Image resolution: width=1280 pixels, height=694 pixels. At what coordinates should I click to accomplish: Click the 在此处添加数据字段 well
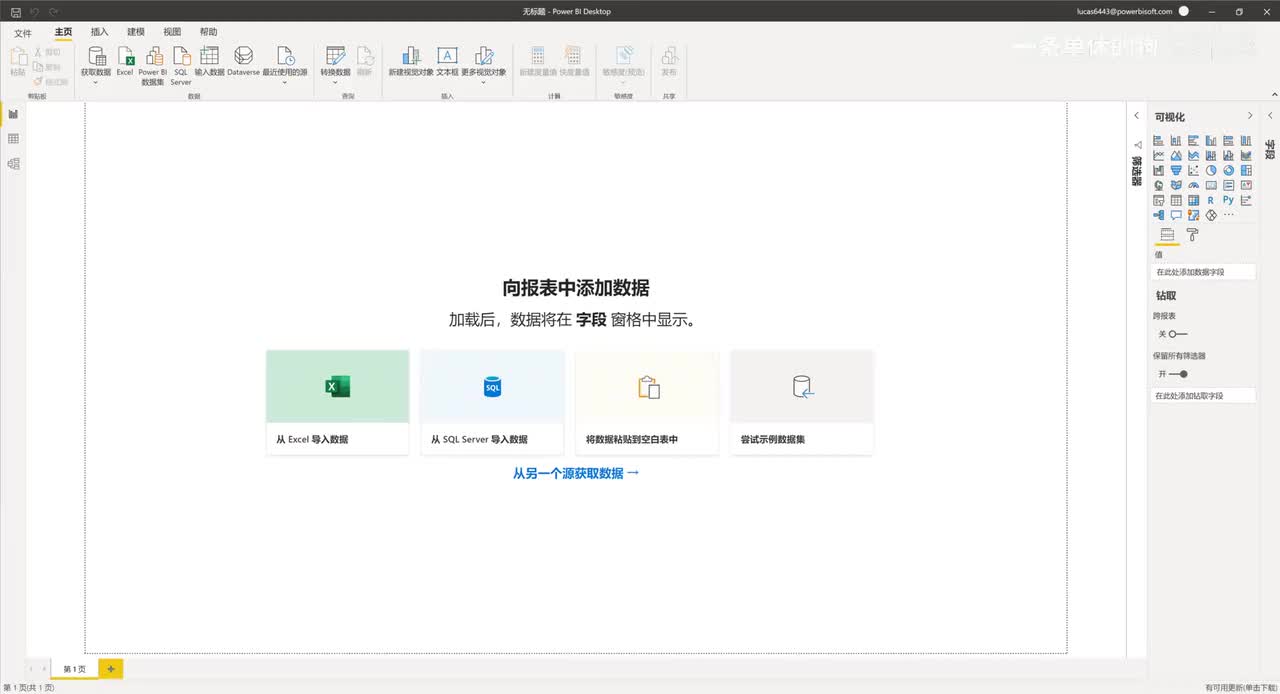1204,271
